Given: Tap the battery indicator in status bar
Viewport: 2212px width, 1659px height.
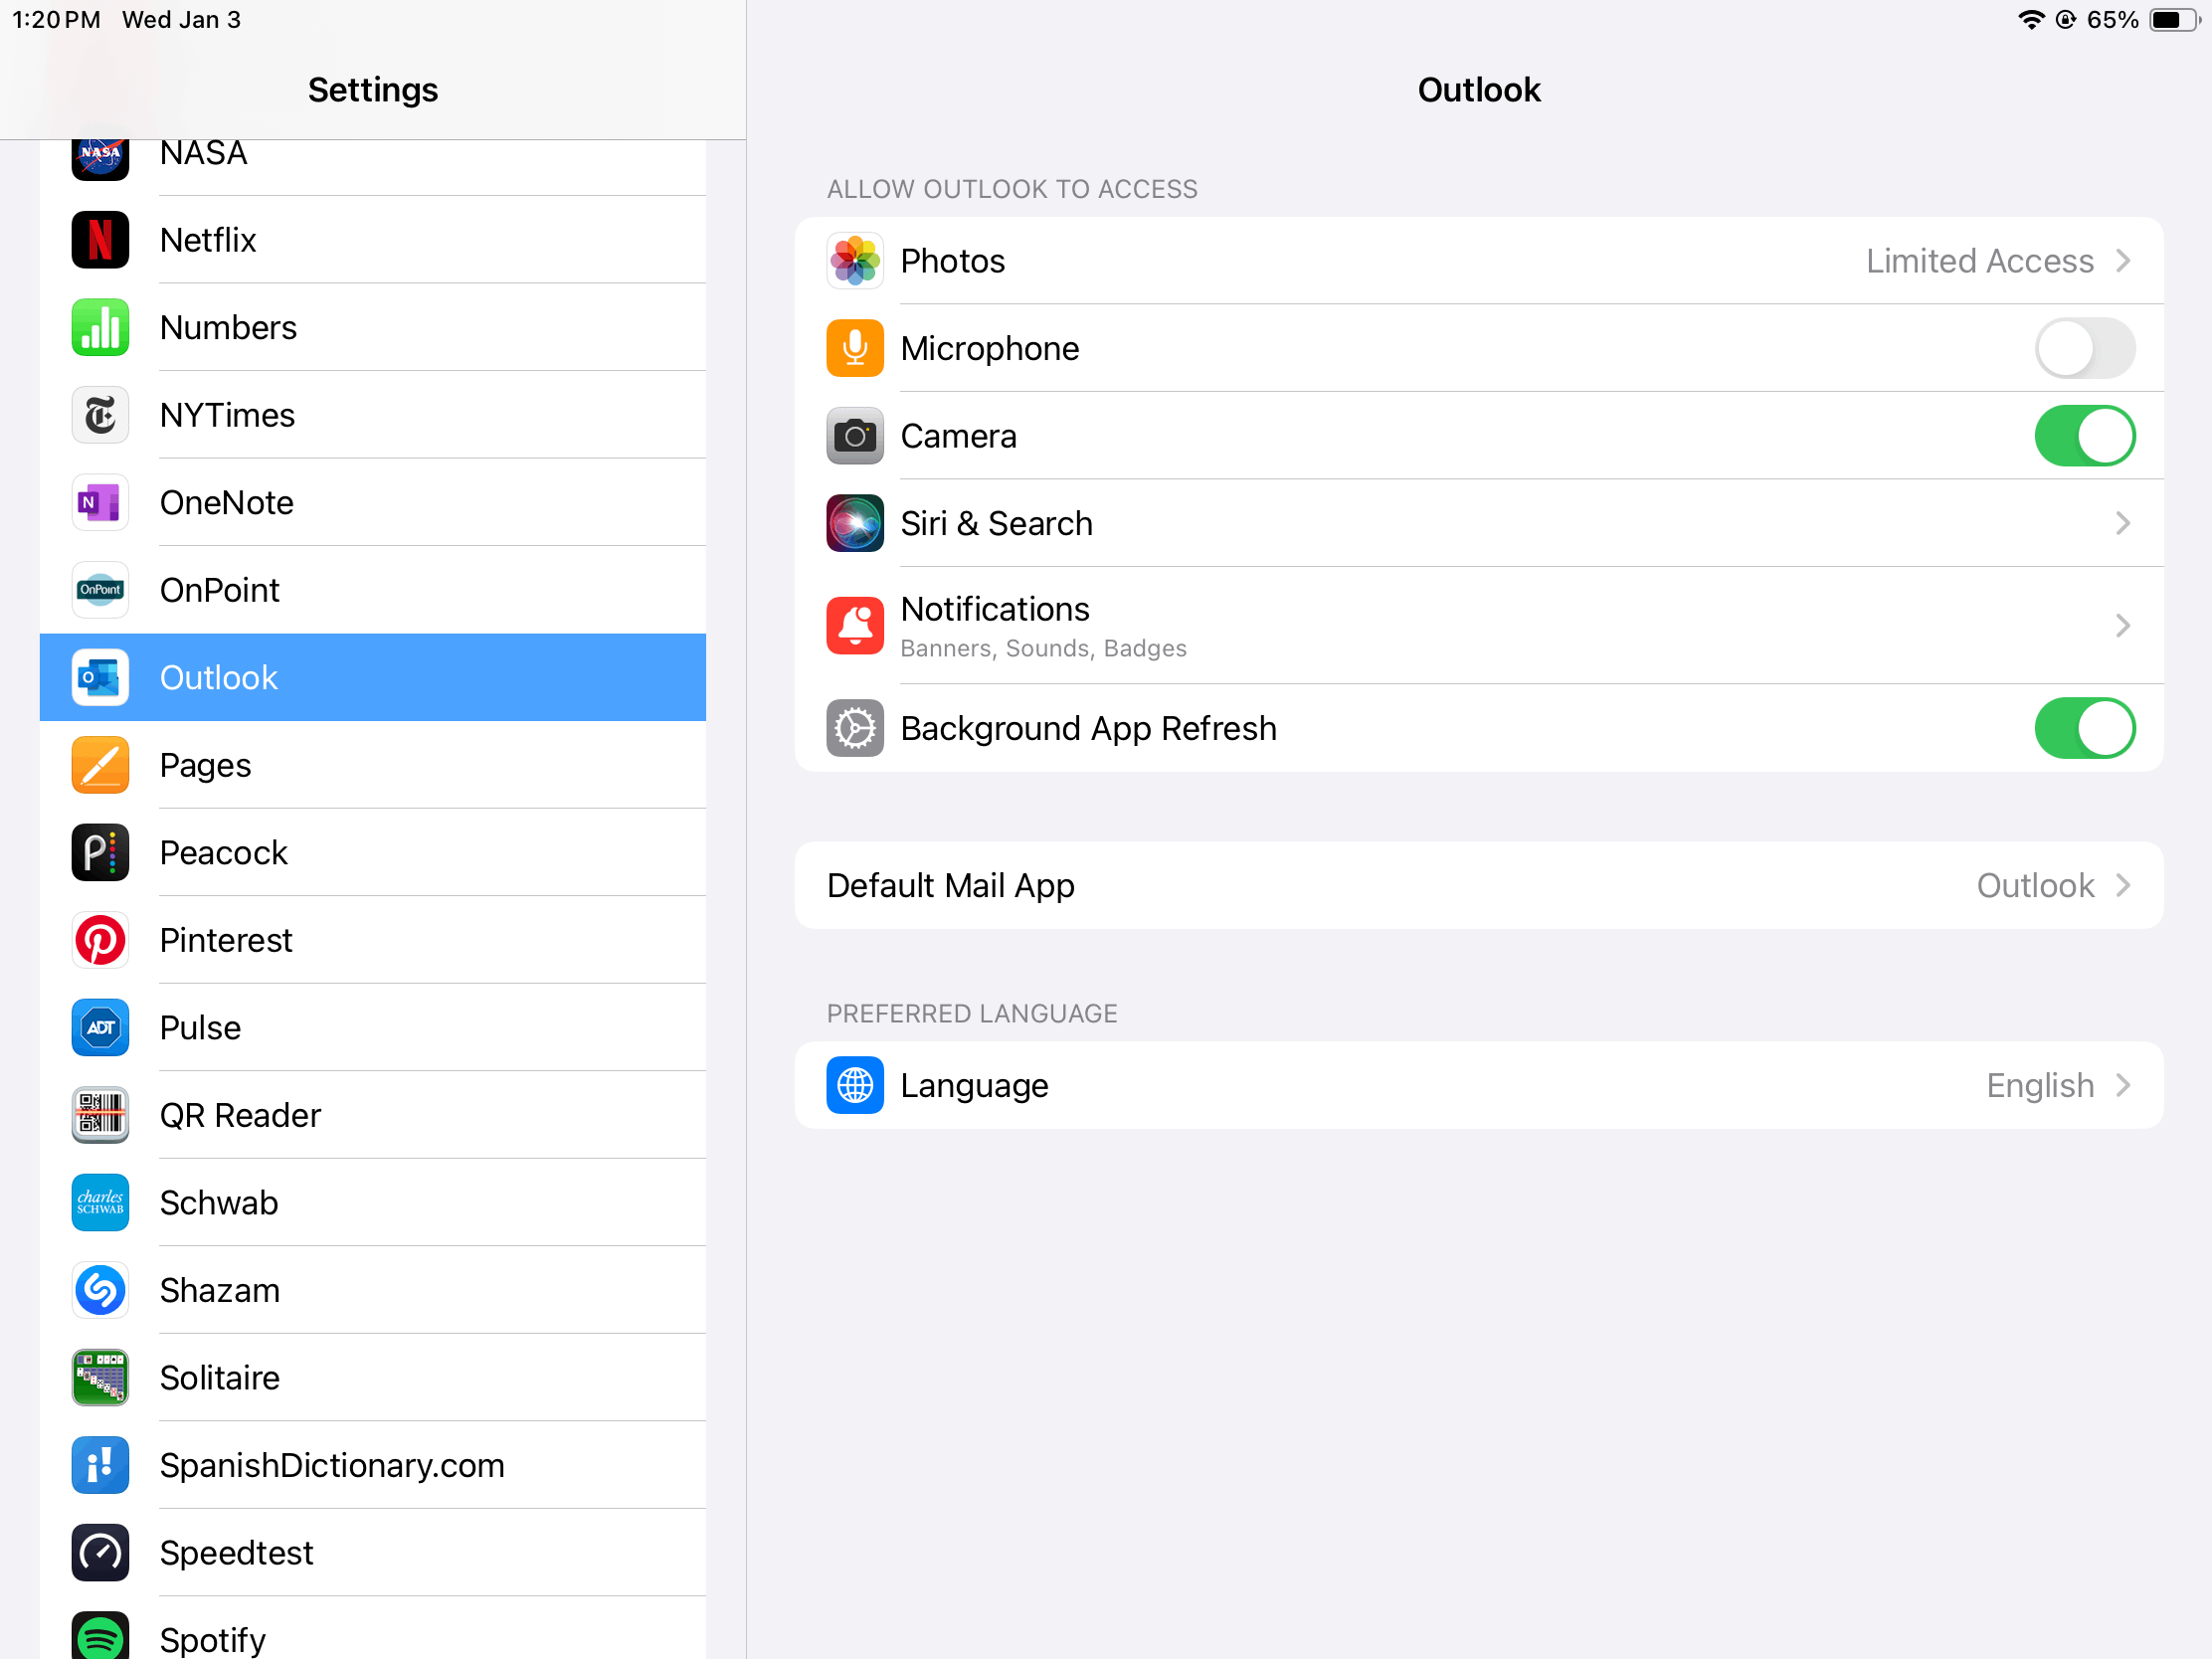Looking at the screenshot, I should (x=2174, y=20).
